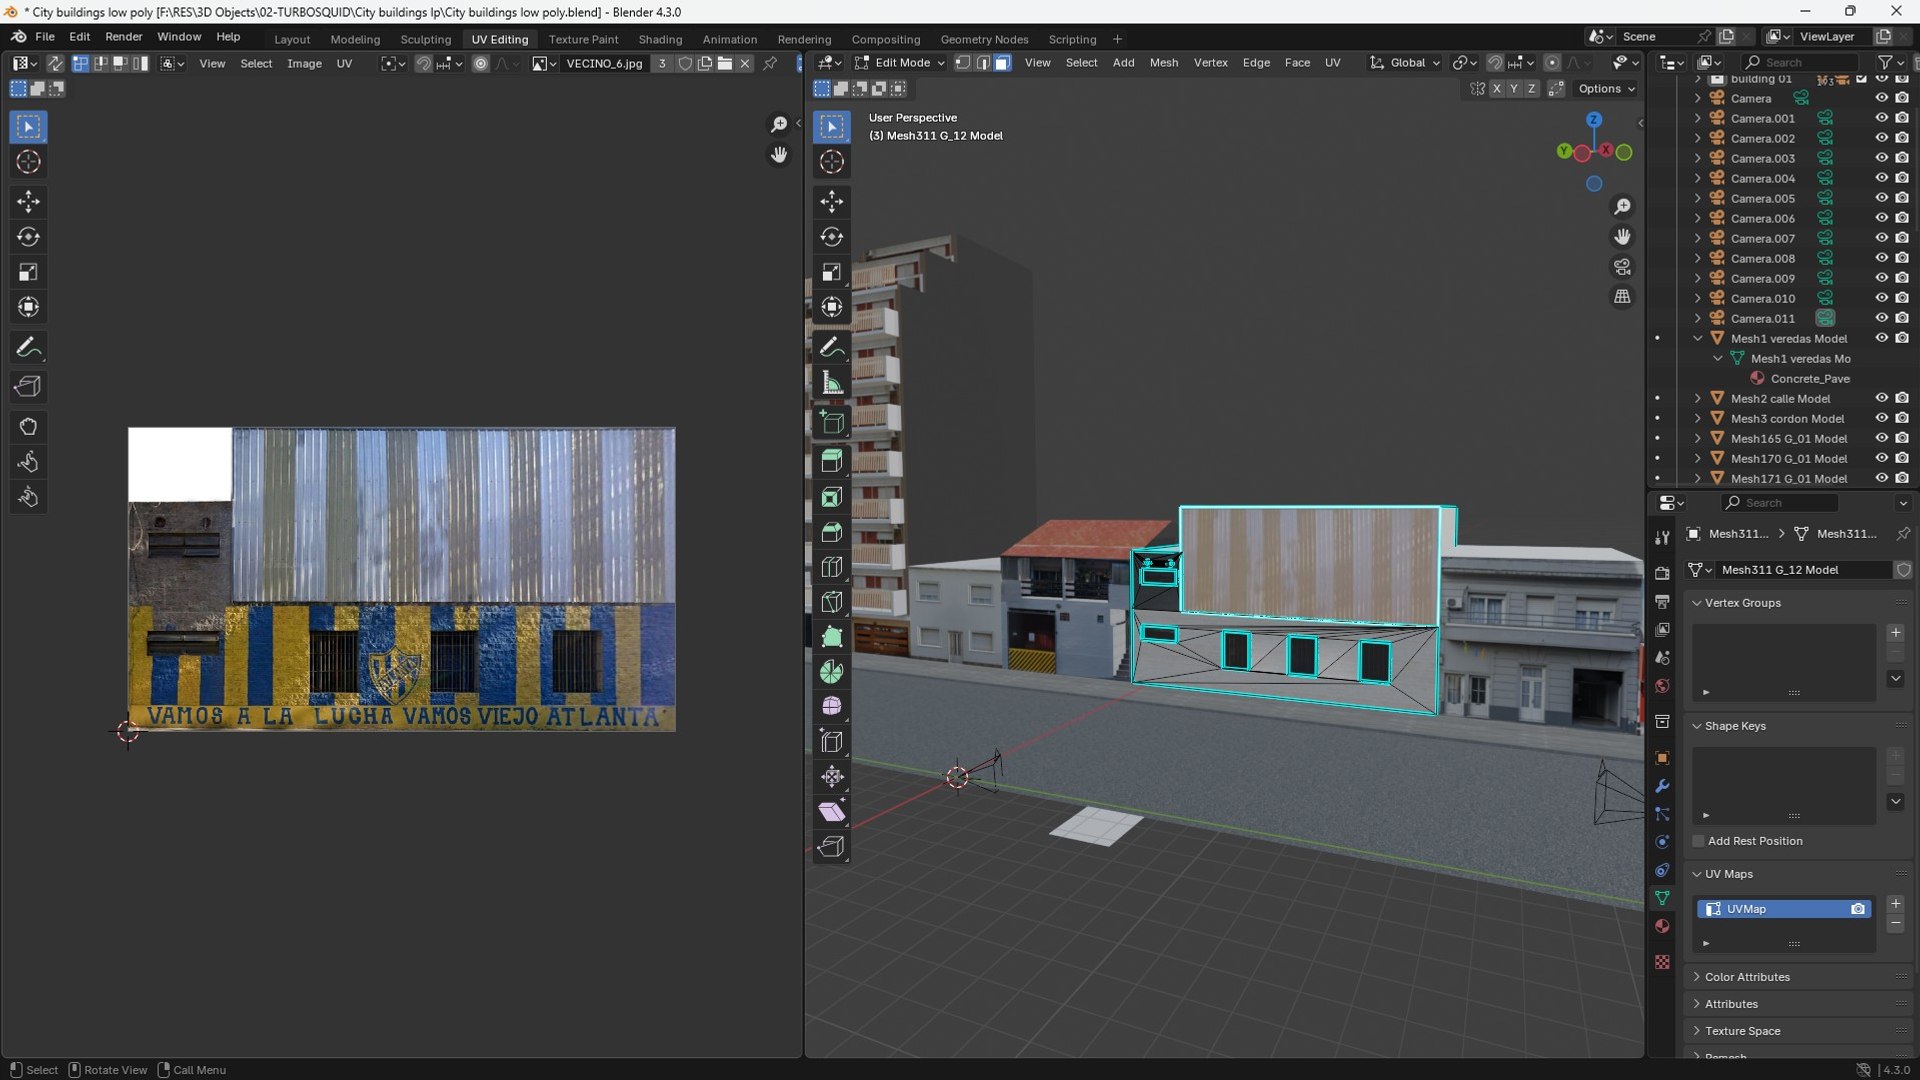Switch to face select mode

pos(1002,63)
